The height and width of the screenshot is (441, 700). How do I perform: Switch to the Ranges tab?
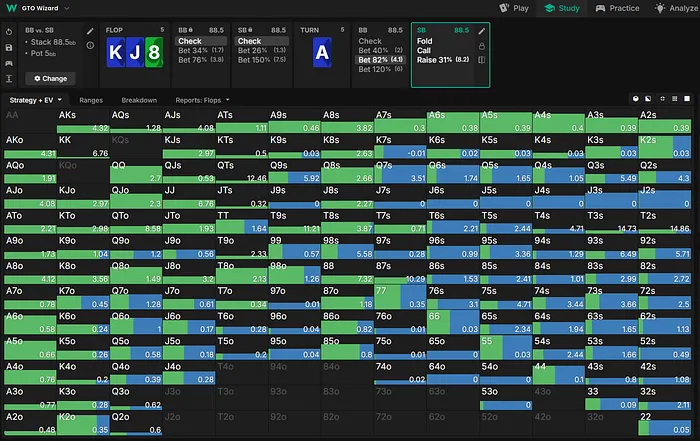(91, 100)
